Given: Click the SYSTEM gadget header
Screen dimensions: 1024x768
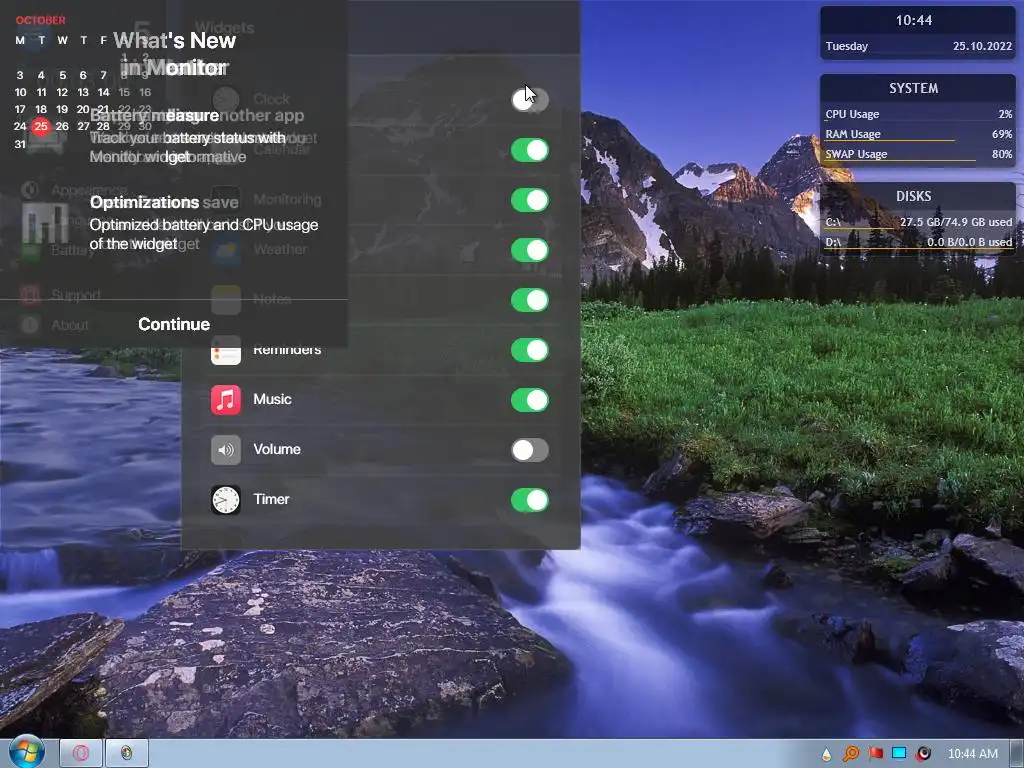Looking at the screenshot, I should (914, 88).
